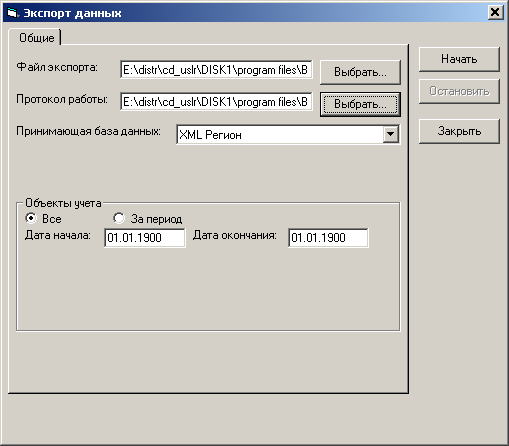509x446 pixels.
Task: Start export with Начать button
Action: pyautogui.click(x=459, y=59)
